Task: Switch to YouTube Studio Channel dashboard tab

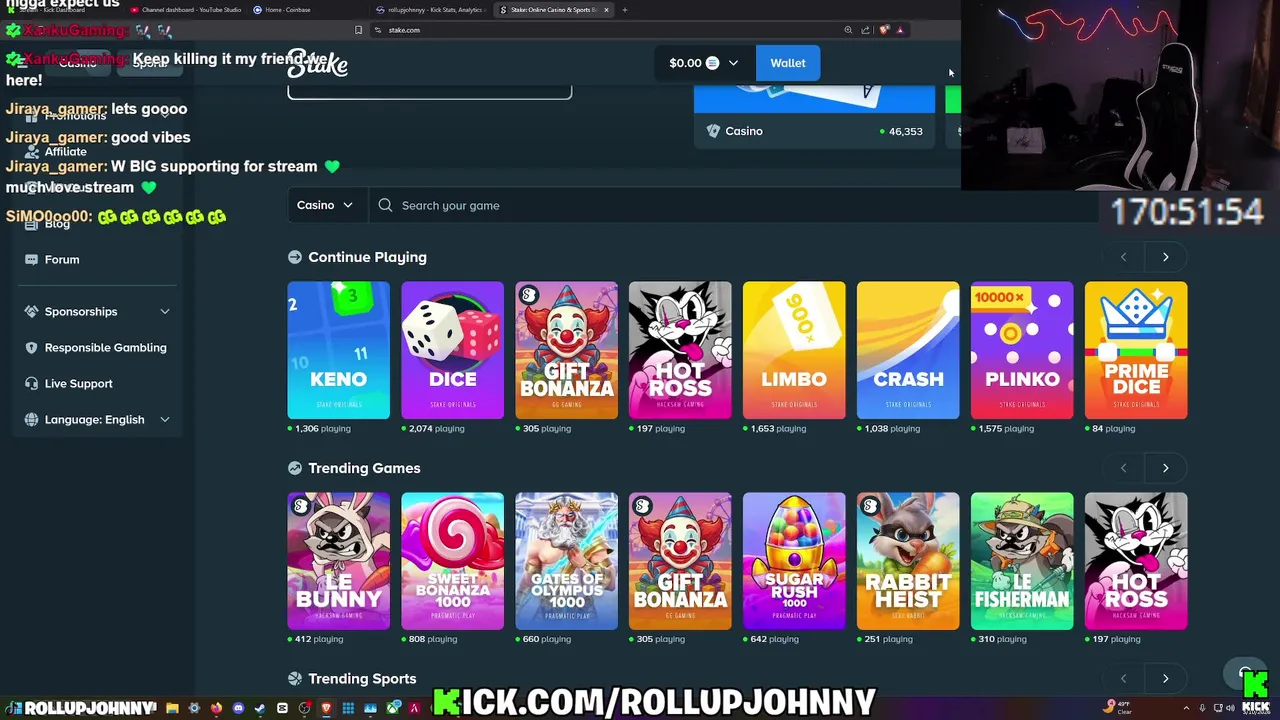Action: pos(186,10)
